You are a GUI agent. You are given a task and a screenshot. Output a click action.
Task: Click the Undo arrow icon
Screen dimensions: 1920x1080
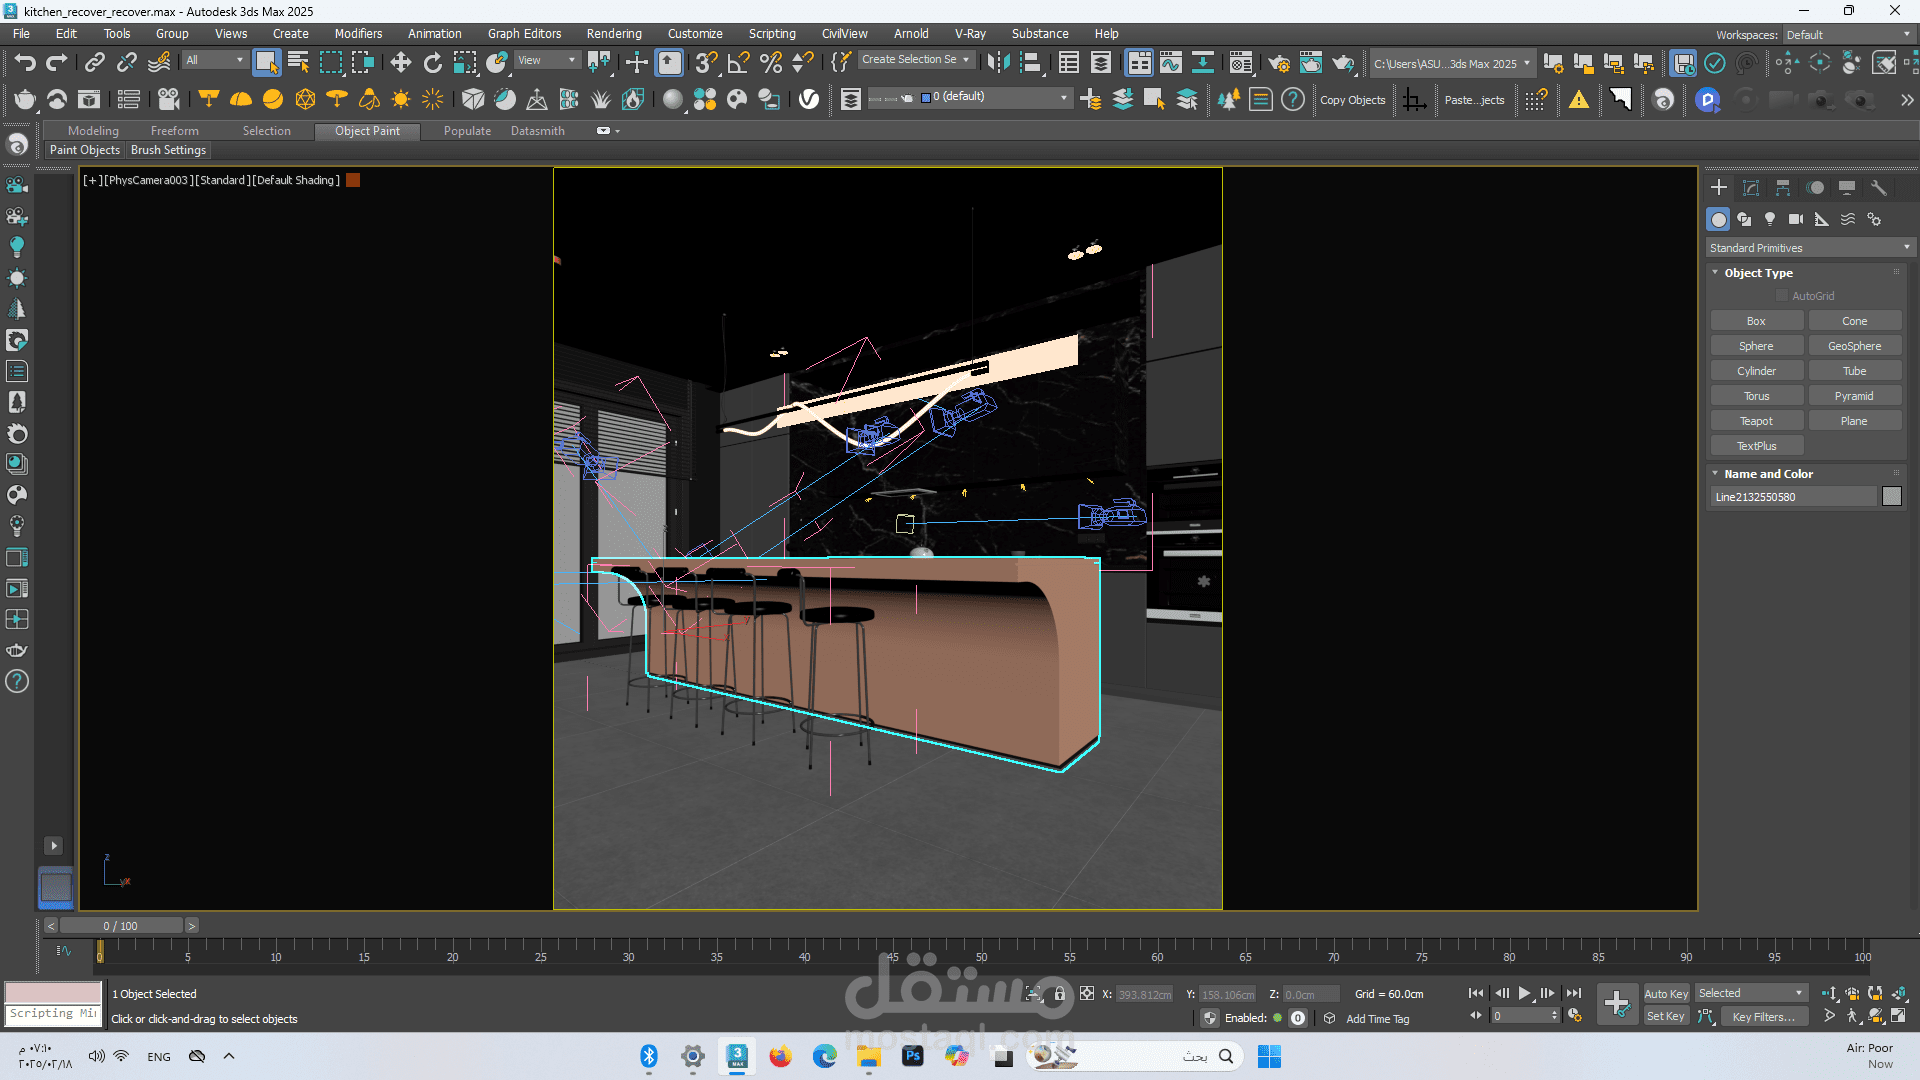pos(24,63)
